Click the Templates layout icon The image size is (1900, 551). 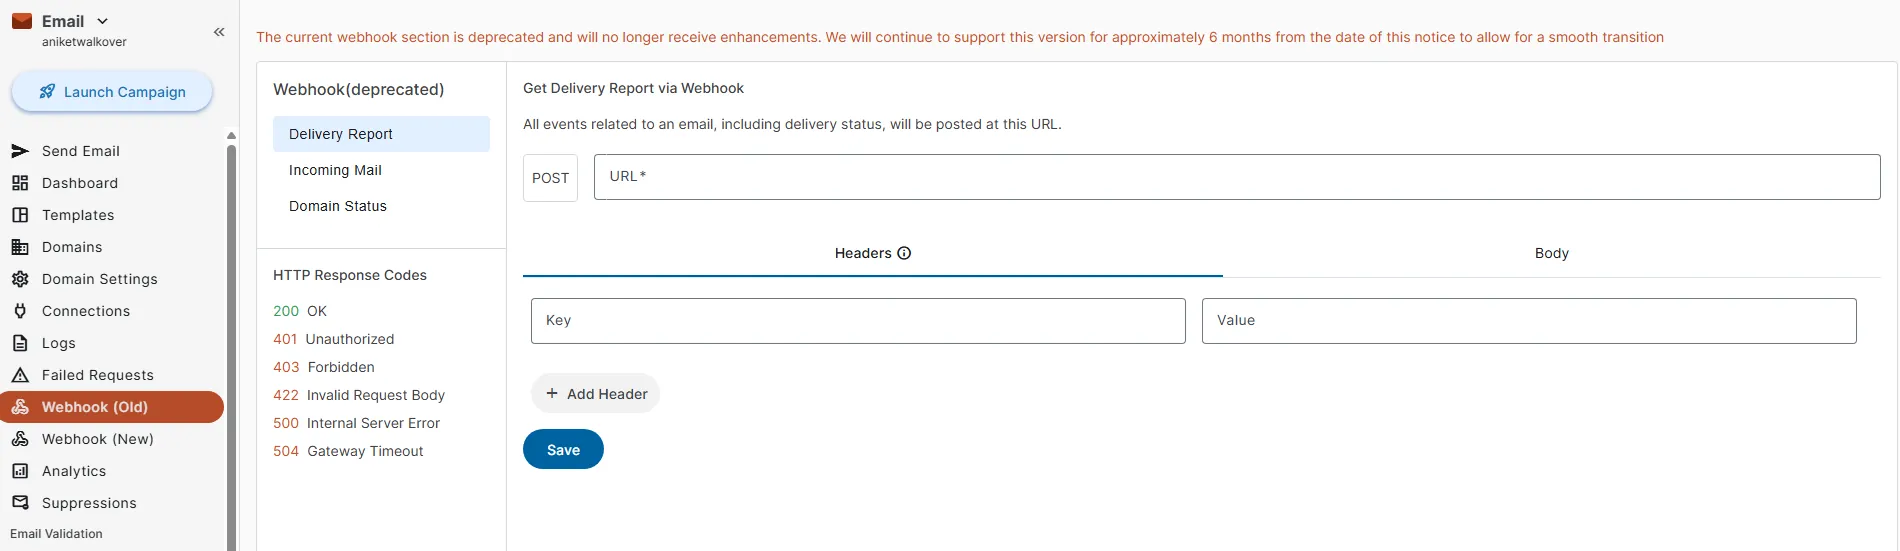[20, 215]
